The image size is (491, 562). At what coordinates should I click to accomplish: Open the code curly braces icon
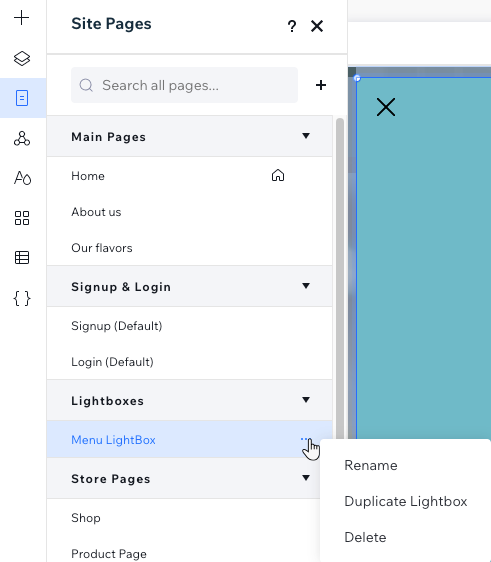22,298
